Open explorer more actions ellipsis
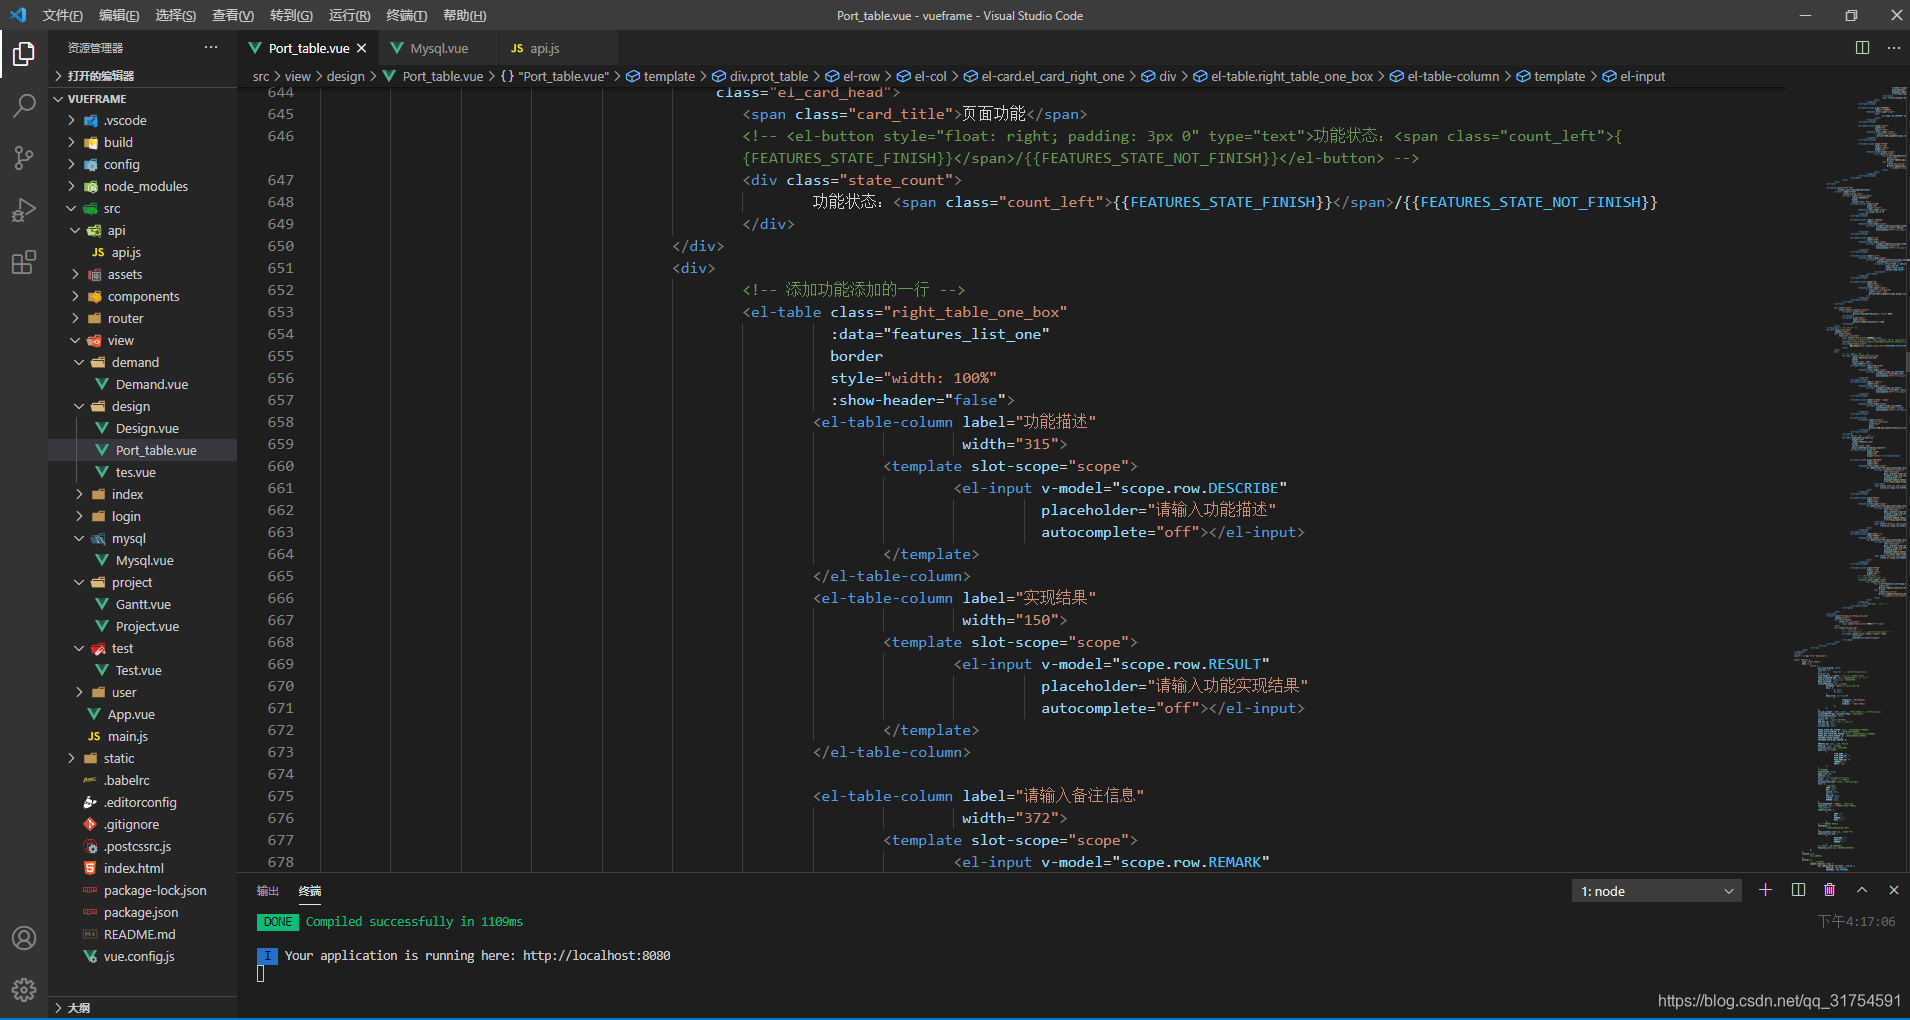Image resolution: width=1910 pixels, height=1020 pixels. pyautogui.click(x=211, y=48)
